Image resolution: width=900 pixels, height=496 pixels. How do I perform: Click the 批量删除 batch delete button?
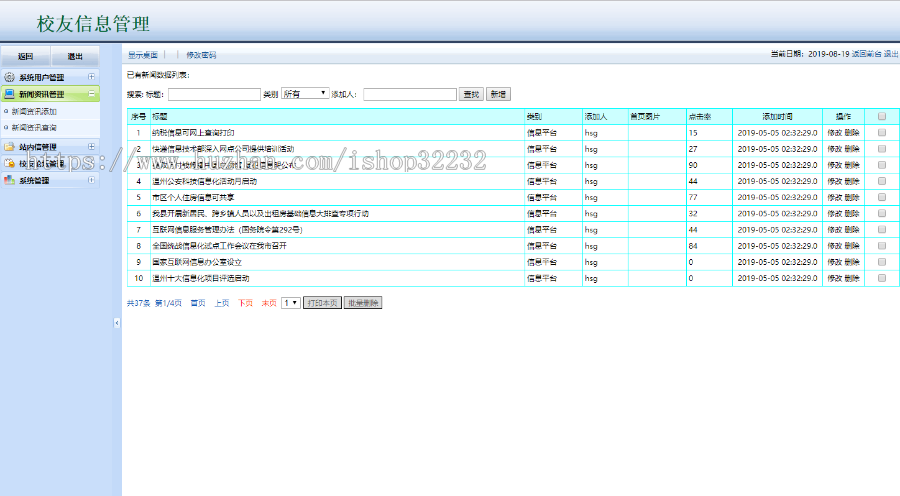pos(362,302)
